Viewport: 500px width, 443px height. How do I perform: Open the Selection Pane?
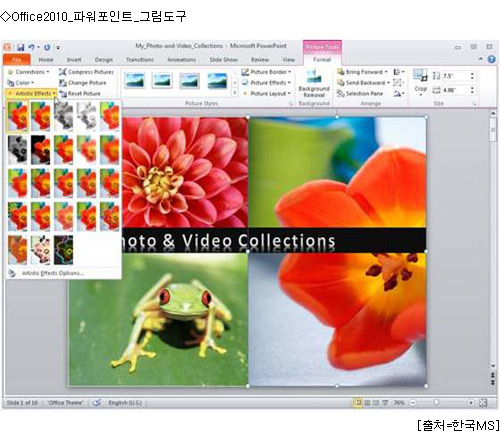pos(360,94)
